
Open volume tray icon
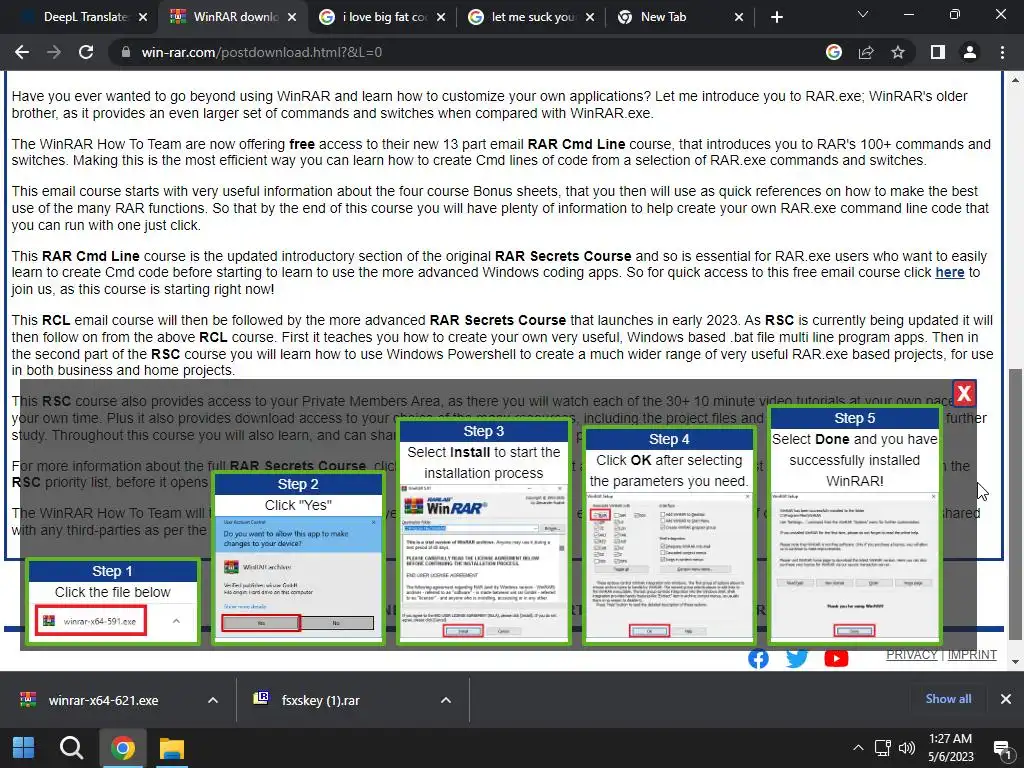[906, 748]
